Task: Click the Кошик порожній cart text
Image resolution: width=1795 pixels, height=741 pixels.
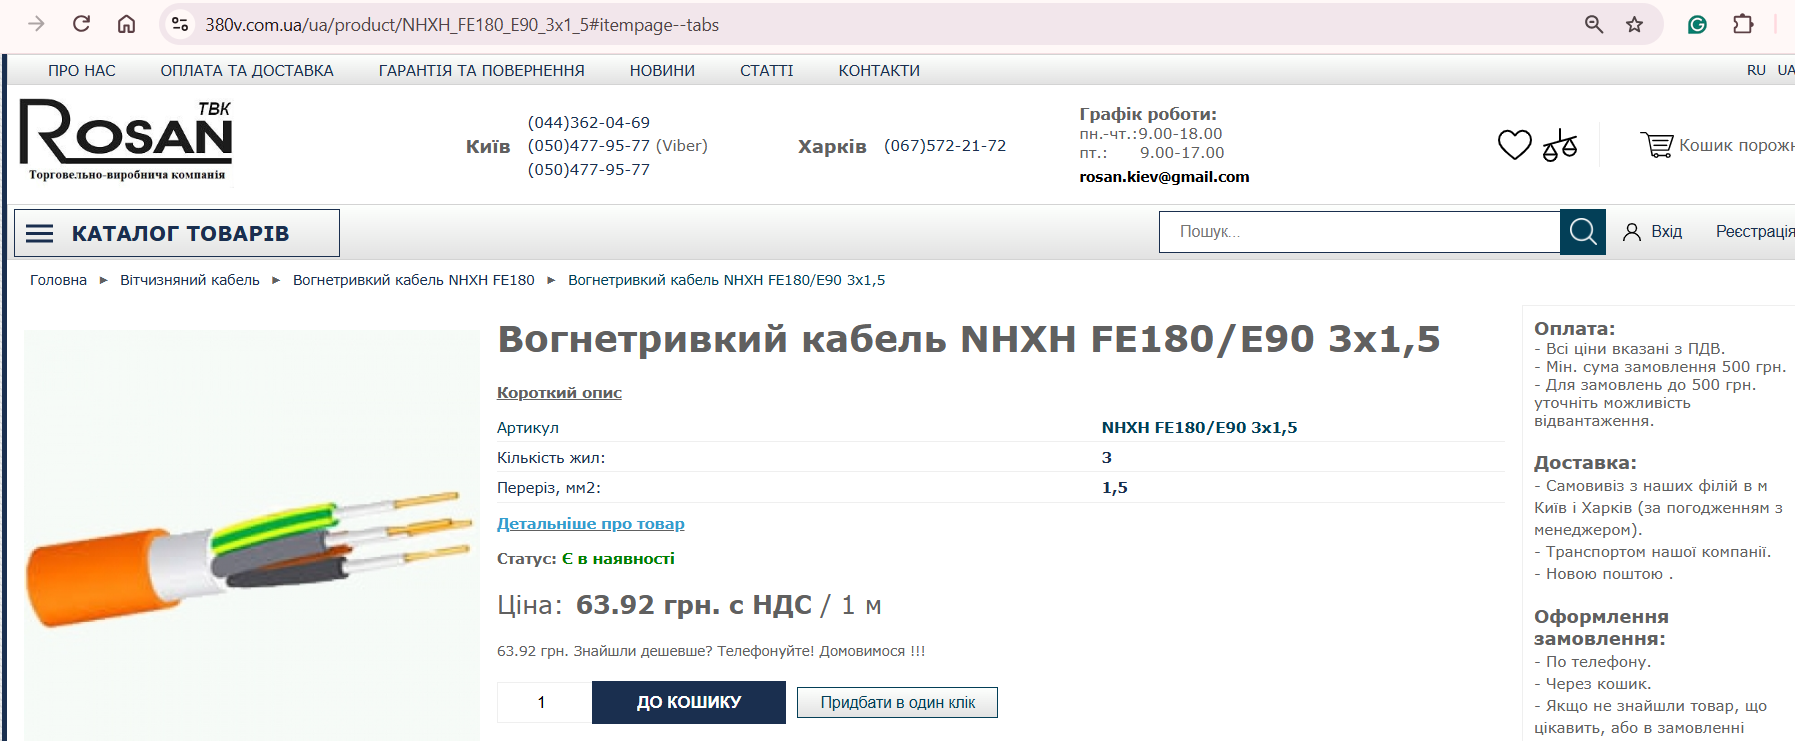Action: tap(1736, 145)
